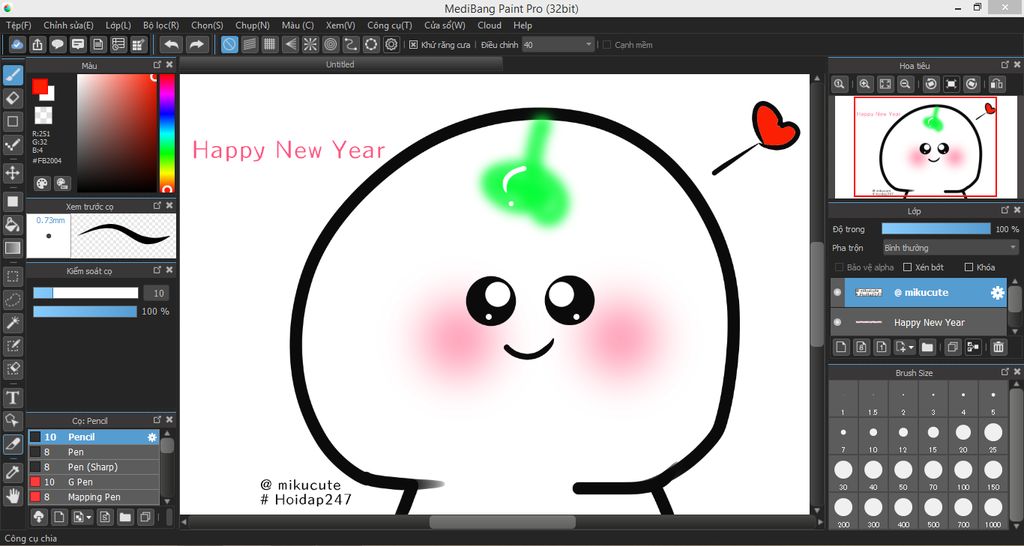Enable the Xén bớt checkbox
1024x546 pixels.
tap(907, 267)
